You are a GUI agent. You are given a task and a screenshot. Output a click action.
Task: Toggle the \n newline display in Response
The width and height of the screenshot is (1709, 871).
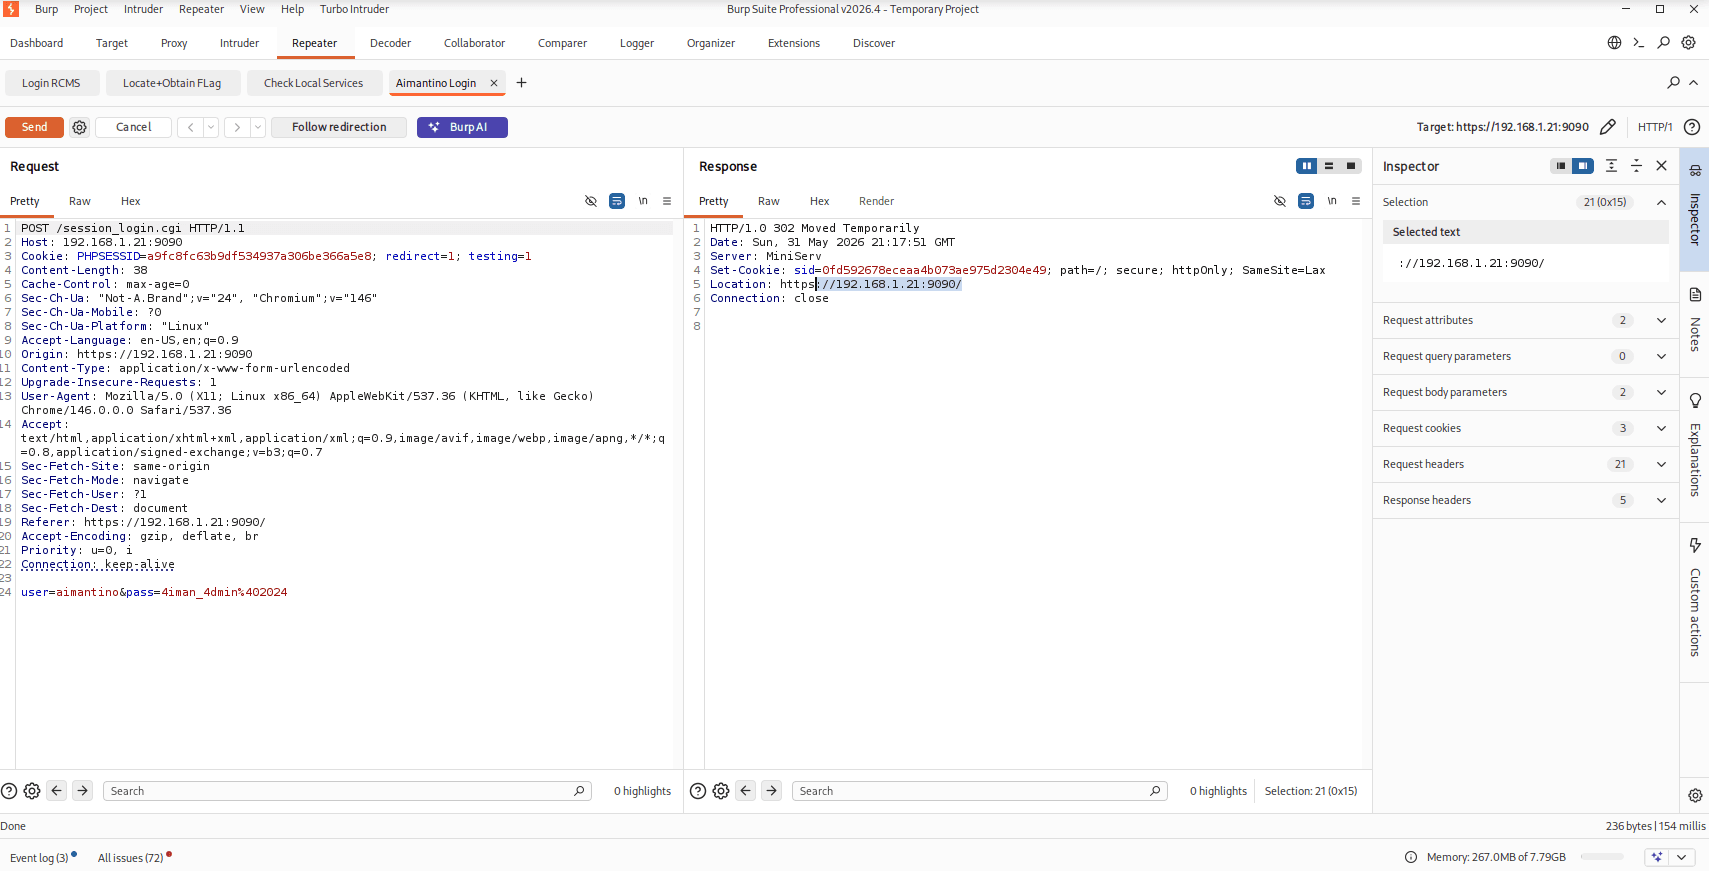tap(1332, 201)
